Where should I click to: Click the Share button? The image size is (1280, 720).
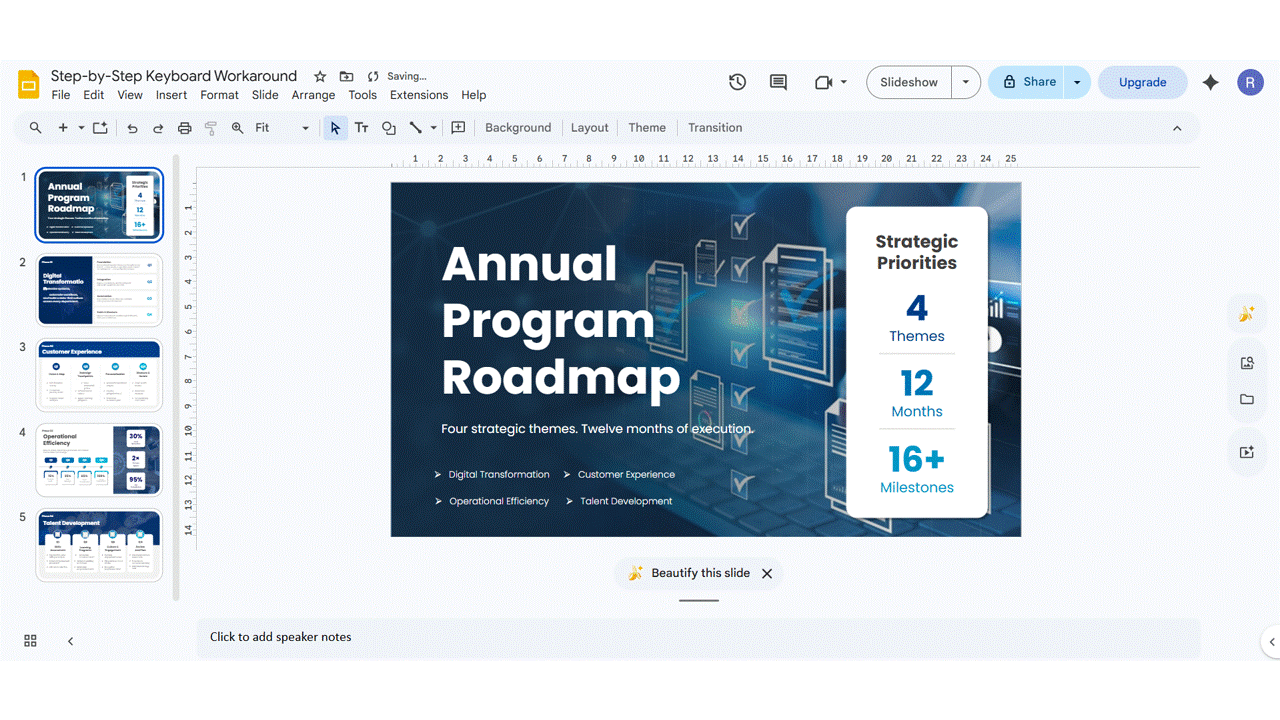tap(1028, 82)
